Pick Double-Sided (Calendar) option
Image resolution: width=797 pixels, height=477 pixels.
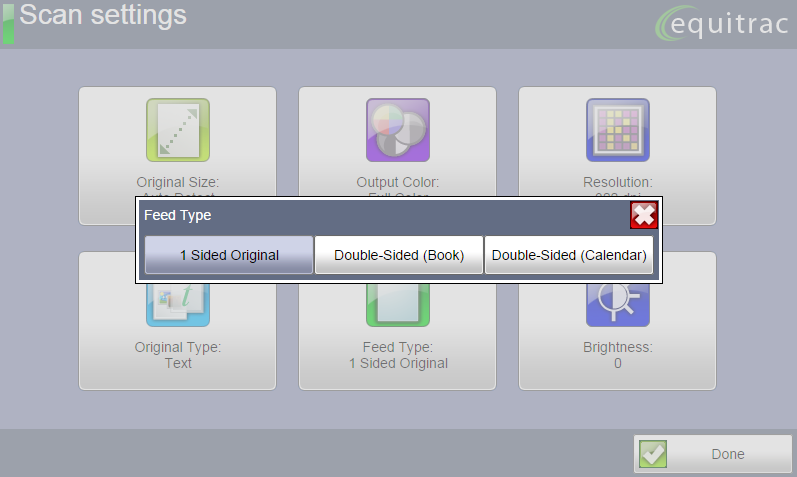coord(569,255)
